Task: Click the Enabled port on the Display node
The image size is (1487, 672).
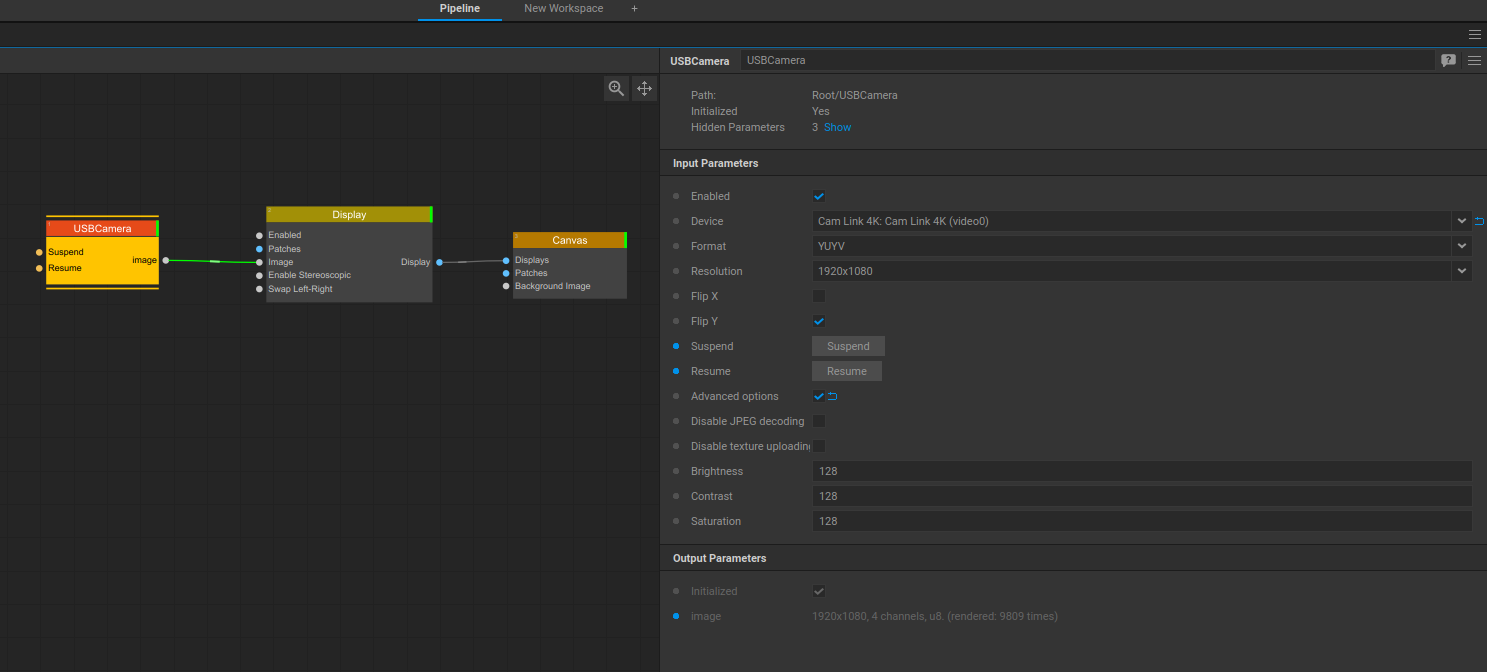Action: point(259,235)
